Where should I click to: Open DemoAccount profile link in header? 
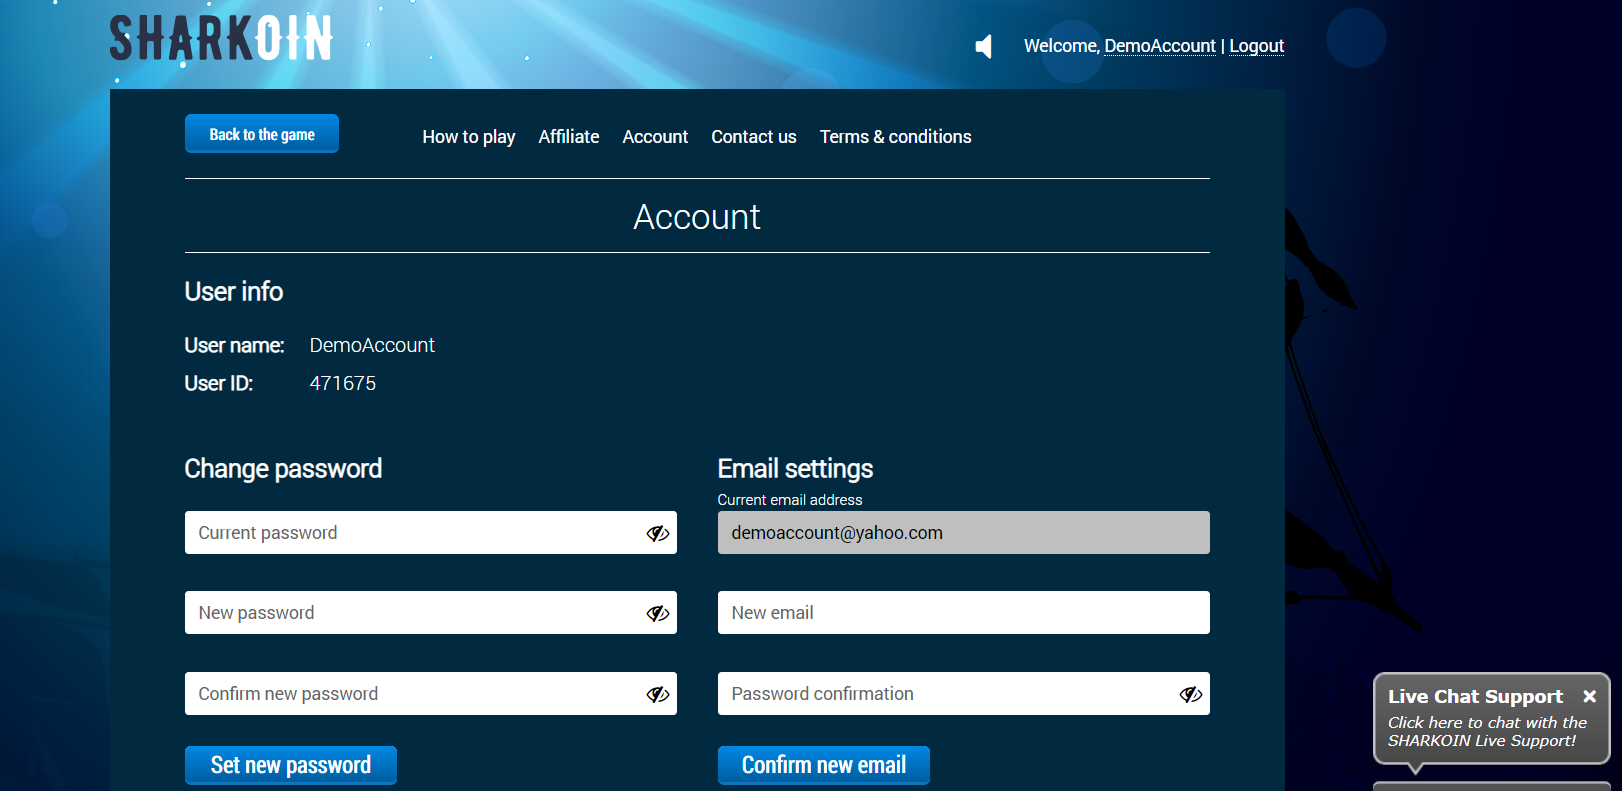click(1160, 46)
